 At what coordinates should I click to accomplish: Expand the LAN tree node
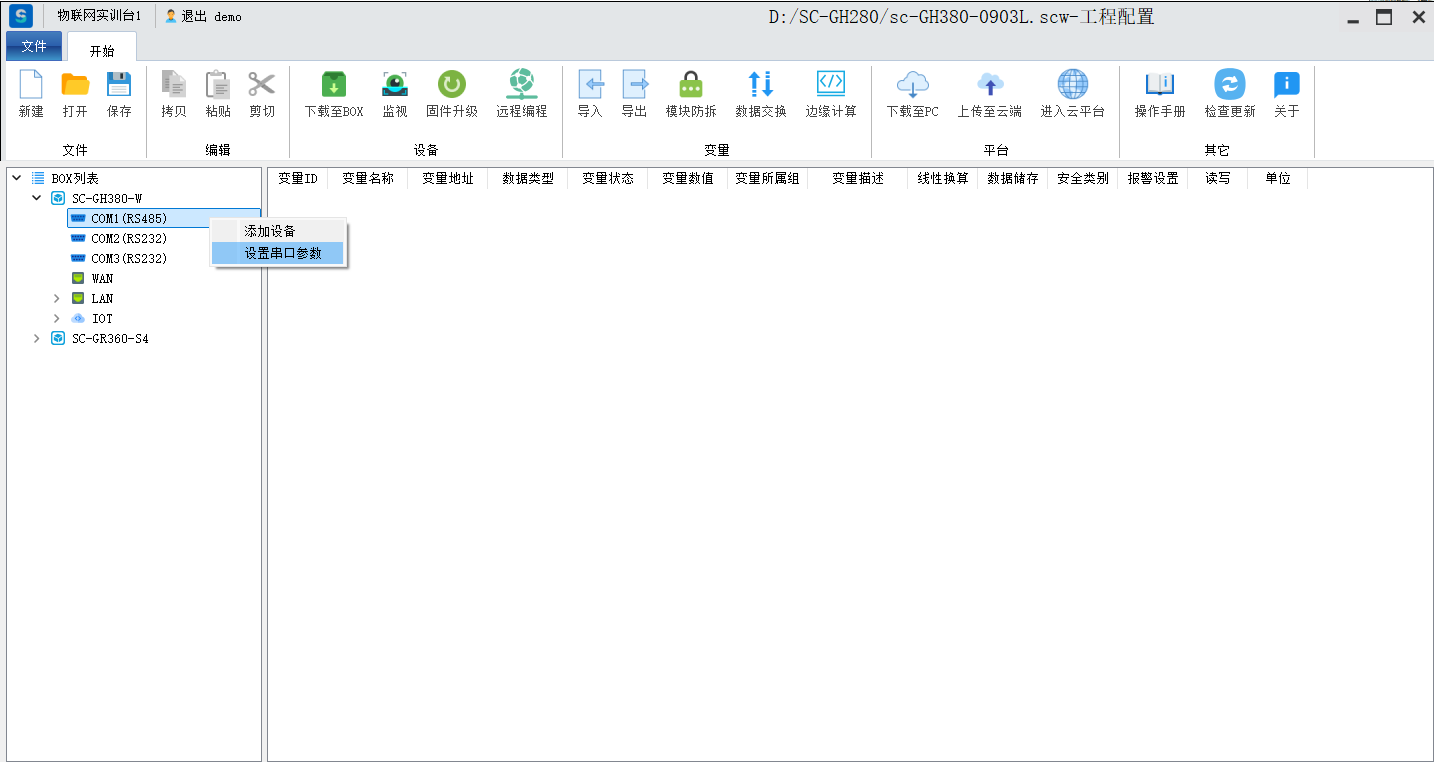tap(57, 299)
